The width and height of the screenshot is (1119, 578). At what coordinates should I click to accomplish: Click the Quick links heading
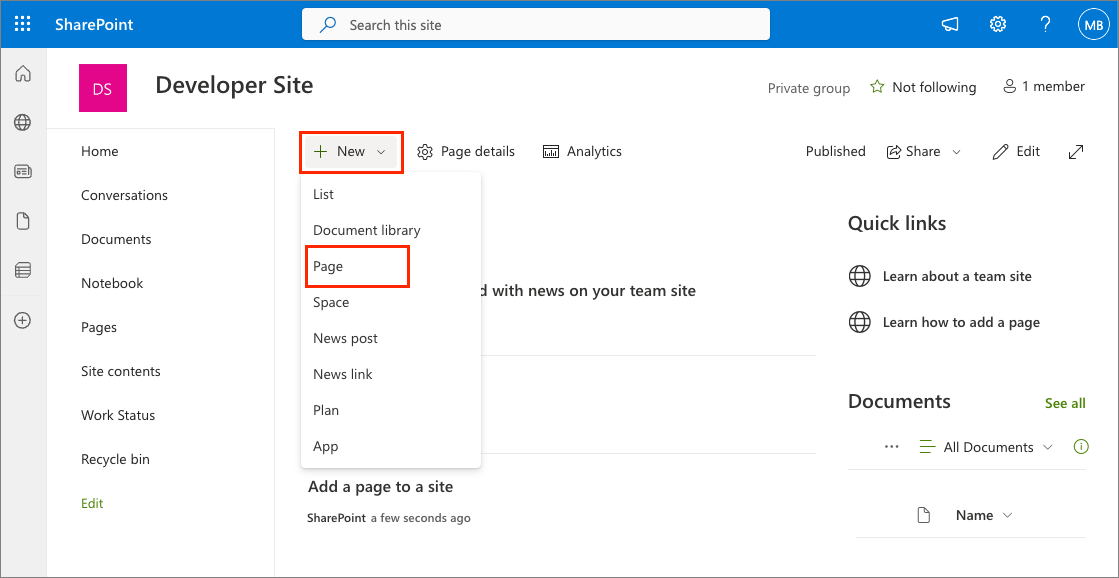897,223
